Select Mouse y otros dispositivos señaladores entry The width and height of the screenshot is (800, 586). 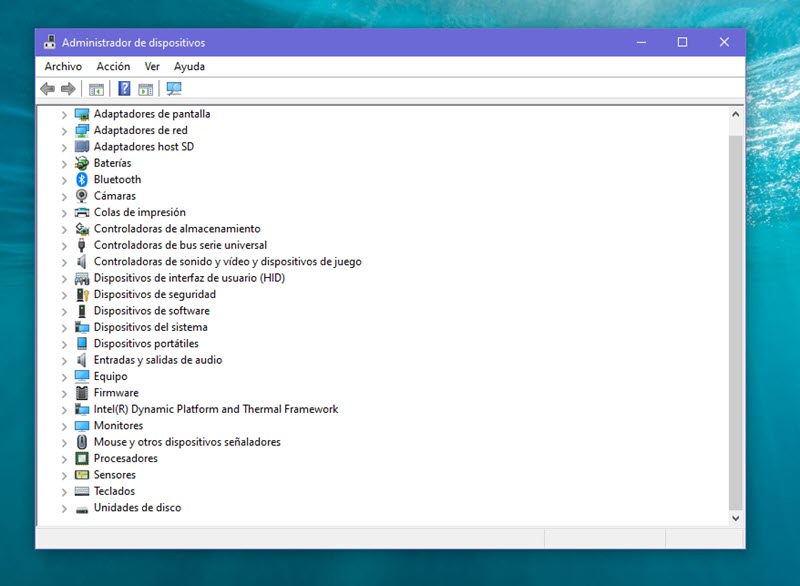click(187, 442)
